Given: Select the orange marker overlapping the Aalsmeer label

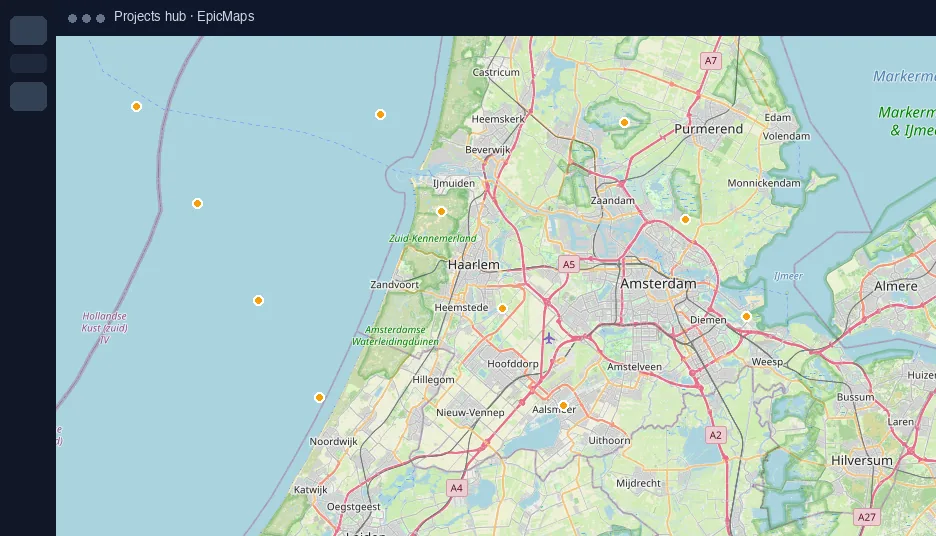Looking at the screenshot, I should (x=563, y=406).
